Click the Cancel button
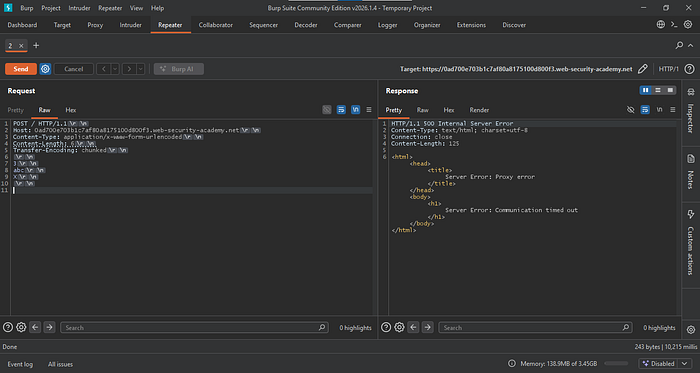 point(74,69)
